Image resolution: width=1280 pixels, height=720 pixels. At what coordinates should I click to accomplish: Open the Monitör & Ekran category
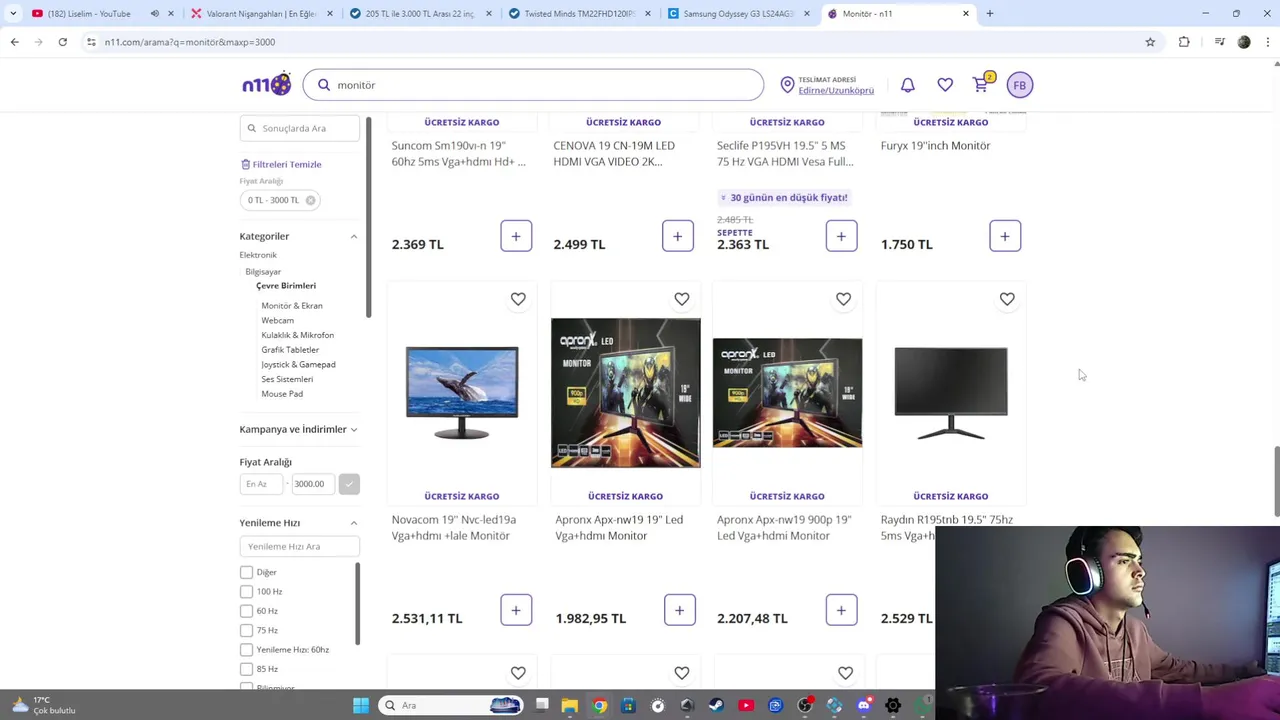(292, 306)
